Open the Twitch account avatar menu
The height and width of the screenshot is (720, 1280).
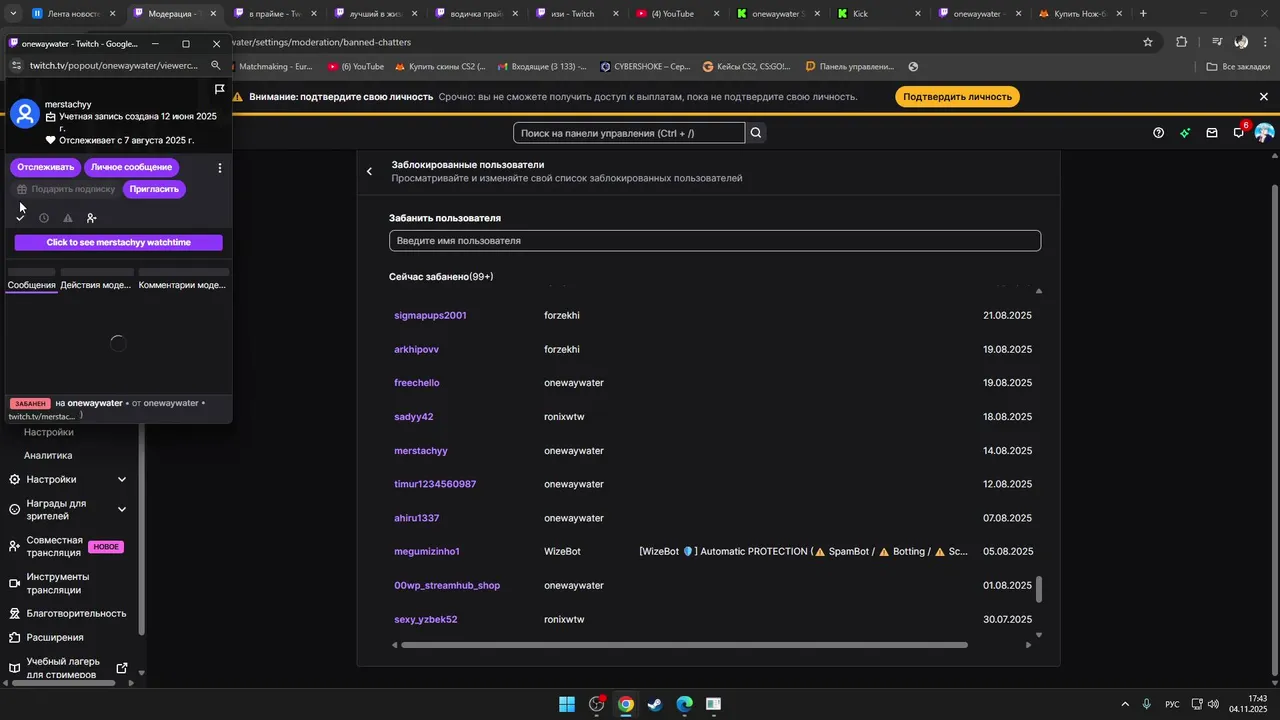tap(1264, 133)
